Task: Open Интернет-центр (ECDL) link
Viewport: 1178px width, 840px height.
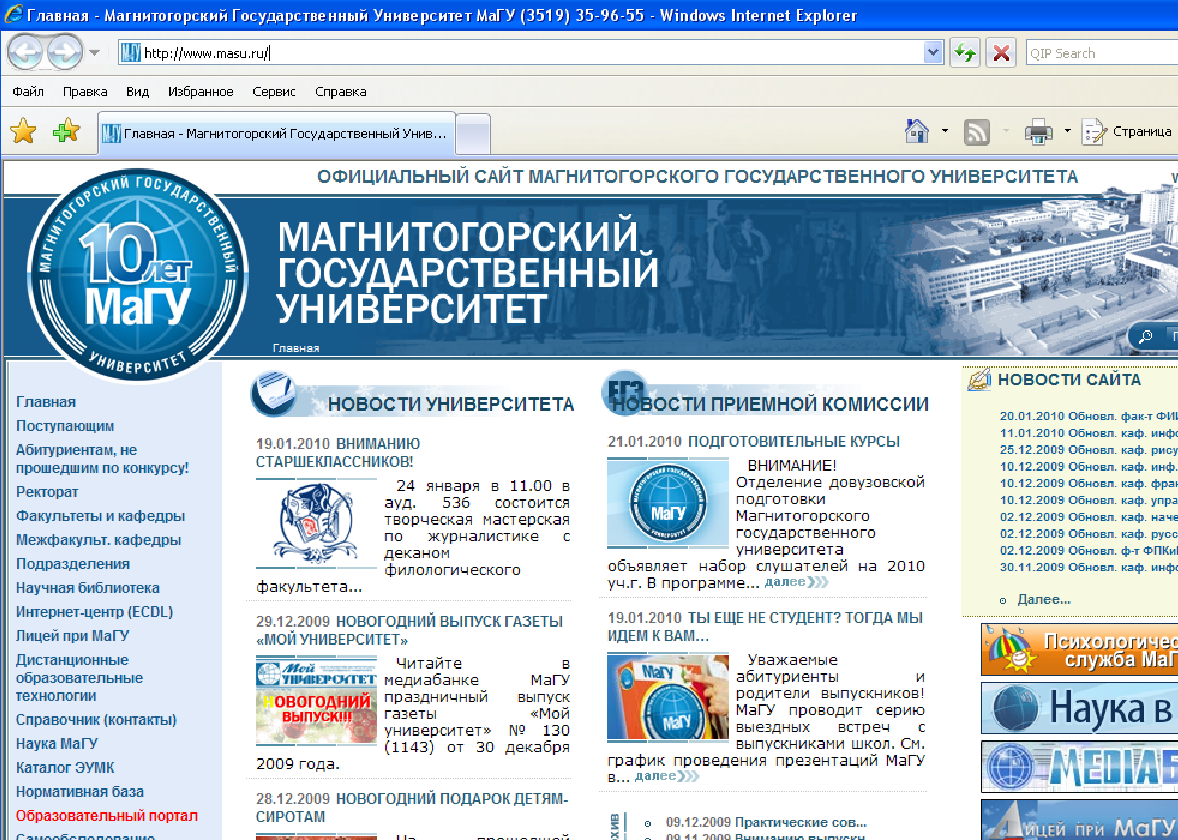Action: tap(95, 612)
